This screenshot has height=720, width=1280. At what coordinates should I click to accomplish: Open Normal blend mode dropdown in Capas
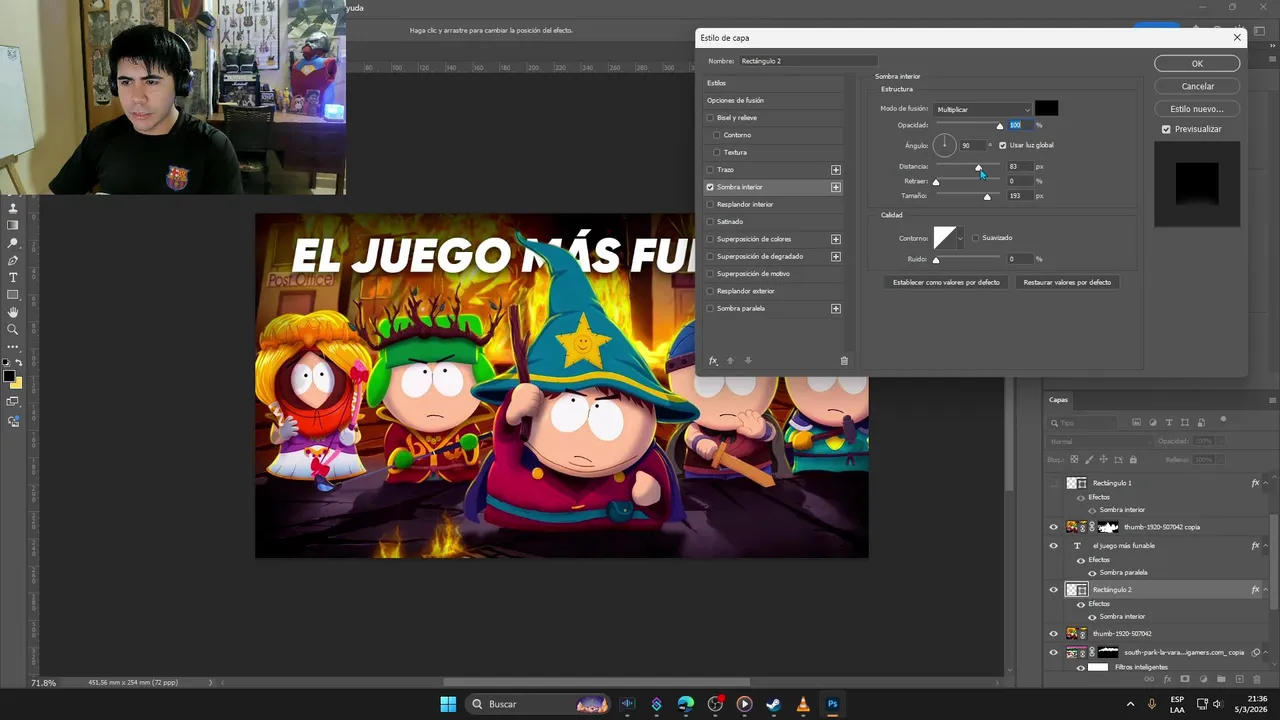point(1101,441)
